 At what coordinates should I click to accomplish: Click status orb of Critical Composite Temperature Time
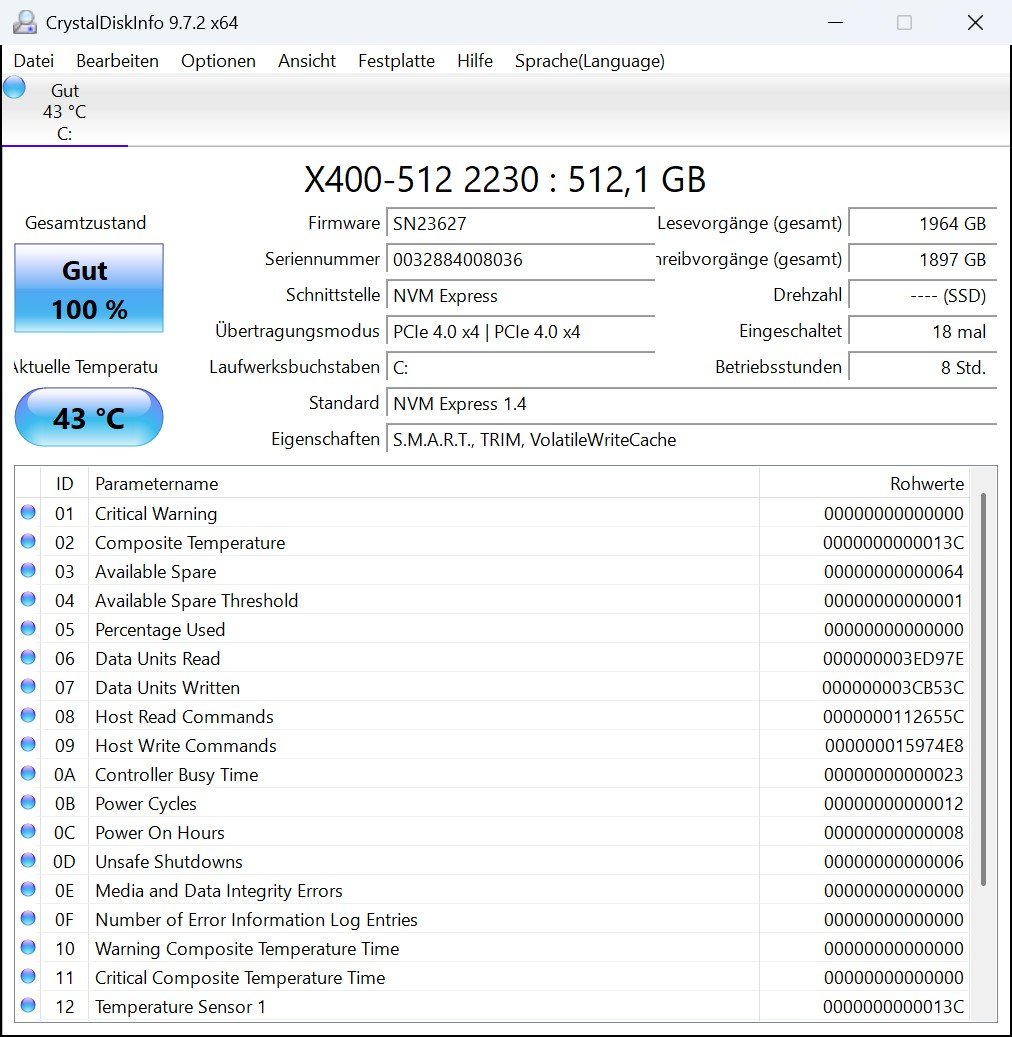coord(28,976)
